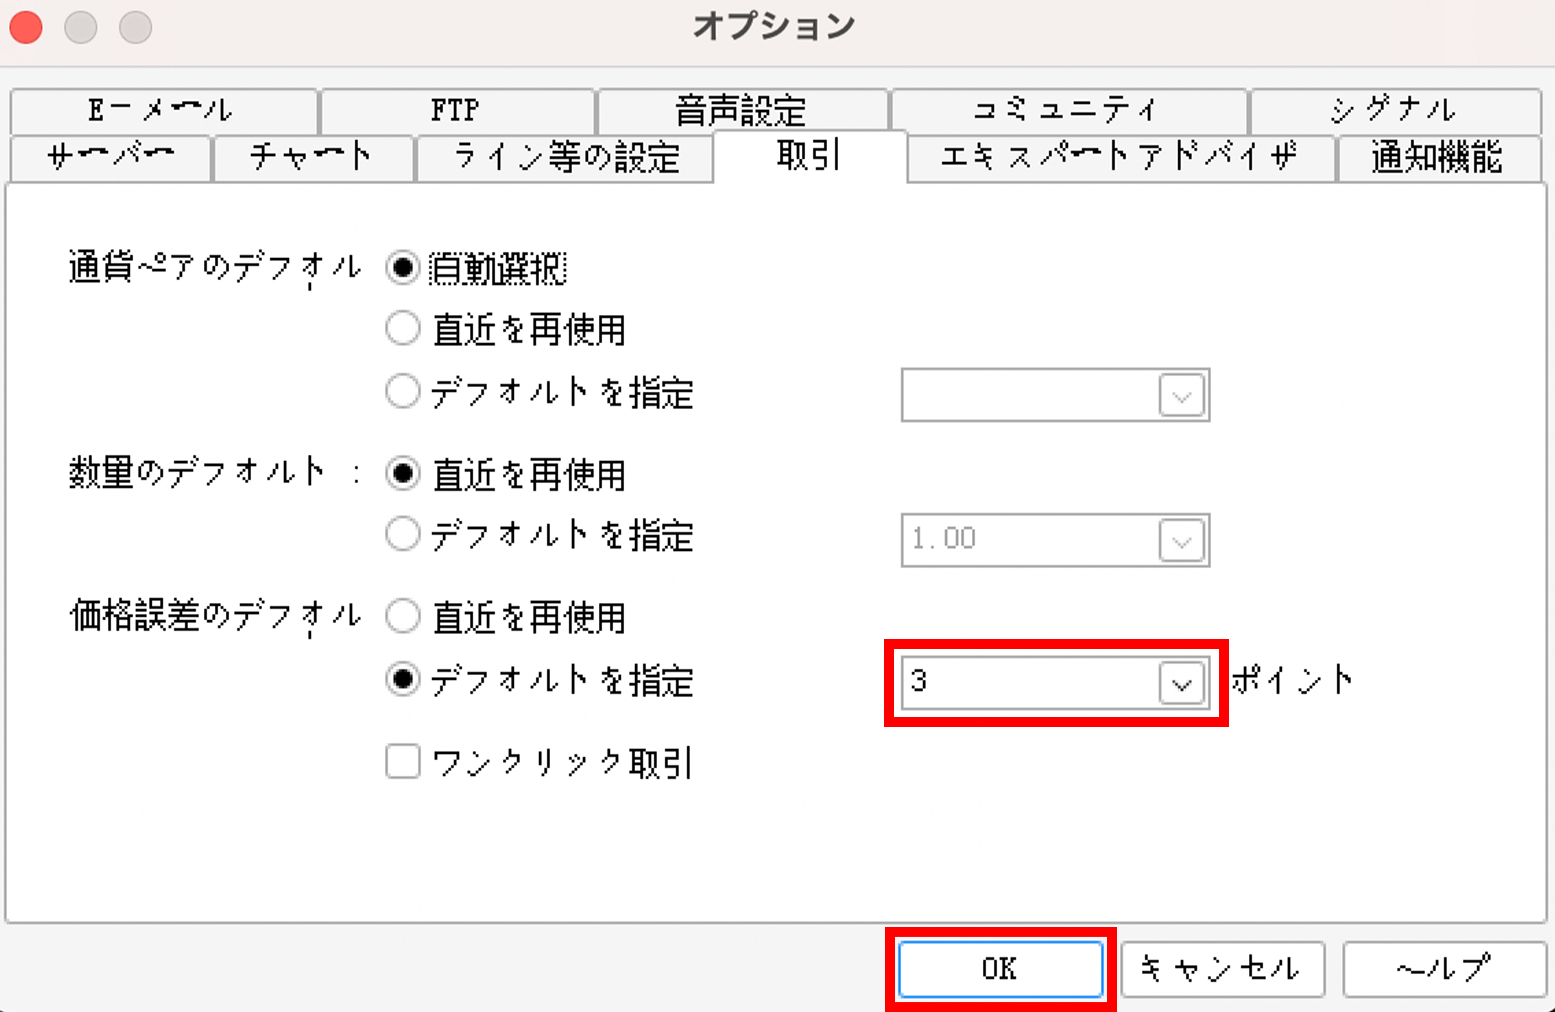Switch to the FTP tab
This screenshot has height=1012, width=1555.
pyautogui.click(x=456, y=110)
